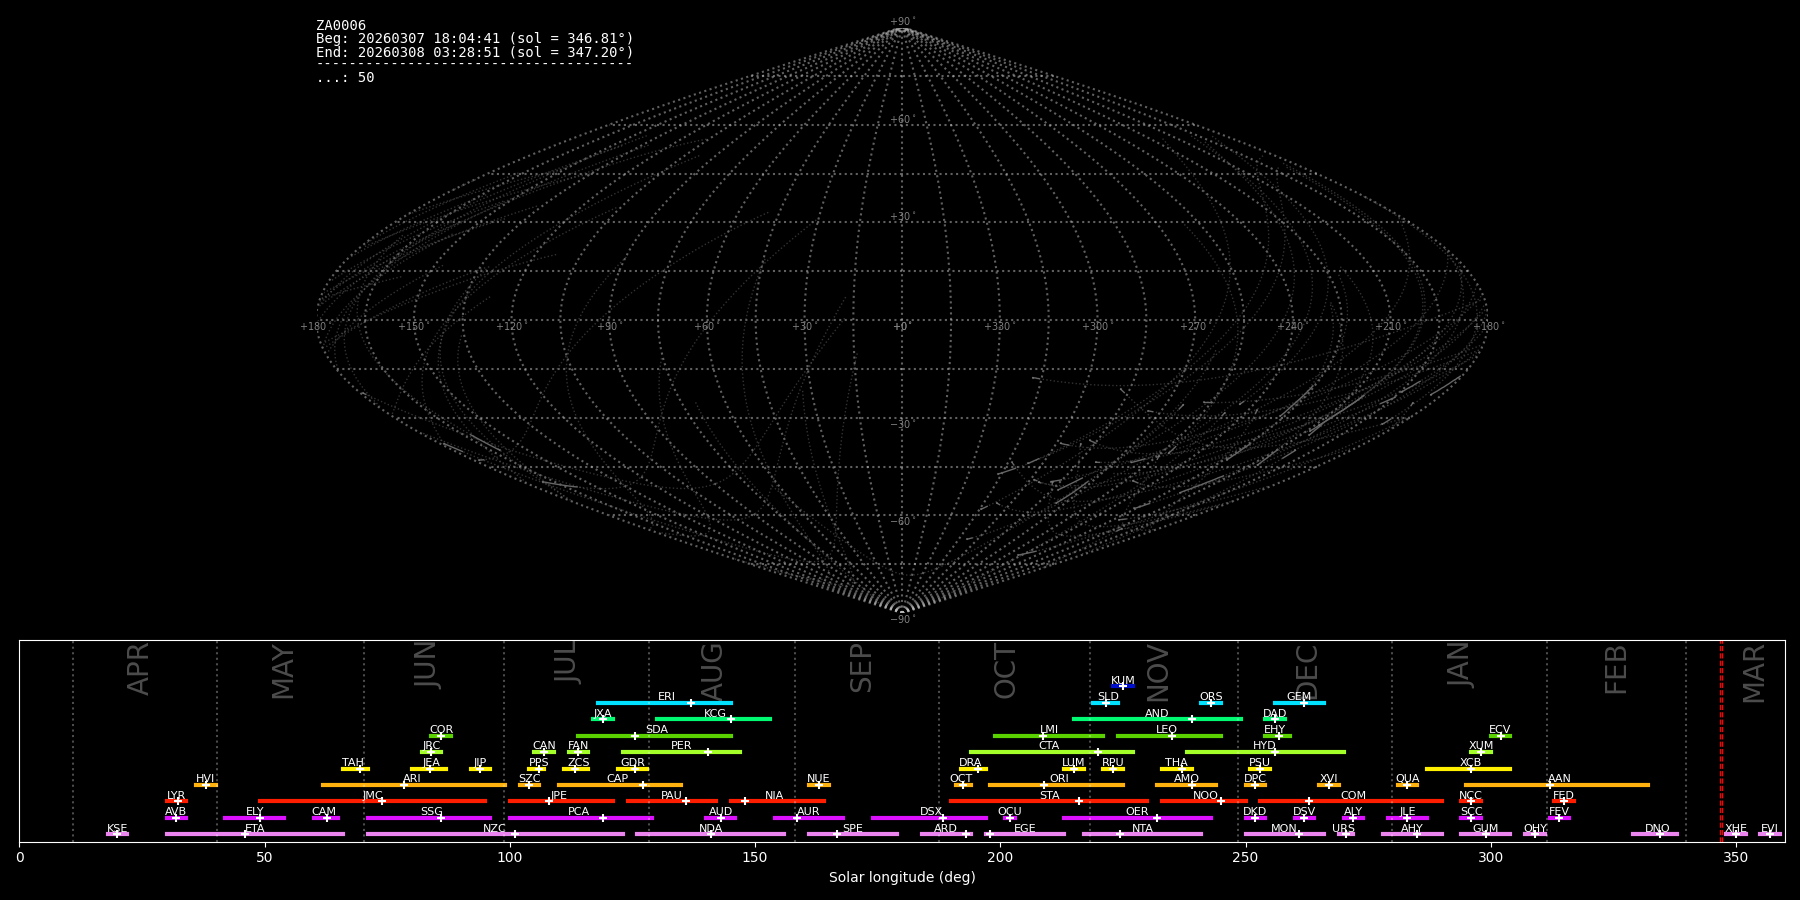Click the −90° south pole label
1800x900 pixels.
click(901, 620)
